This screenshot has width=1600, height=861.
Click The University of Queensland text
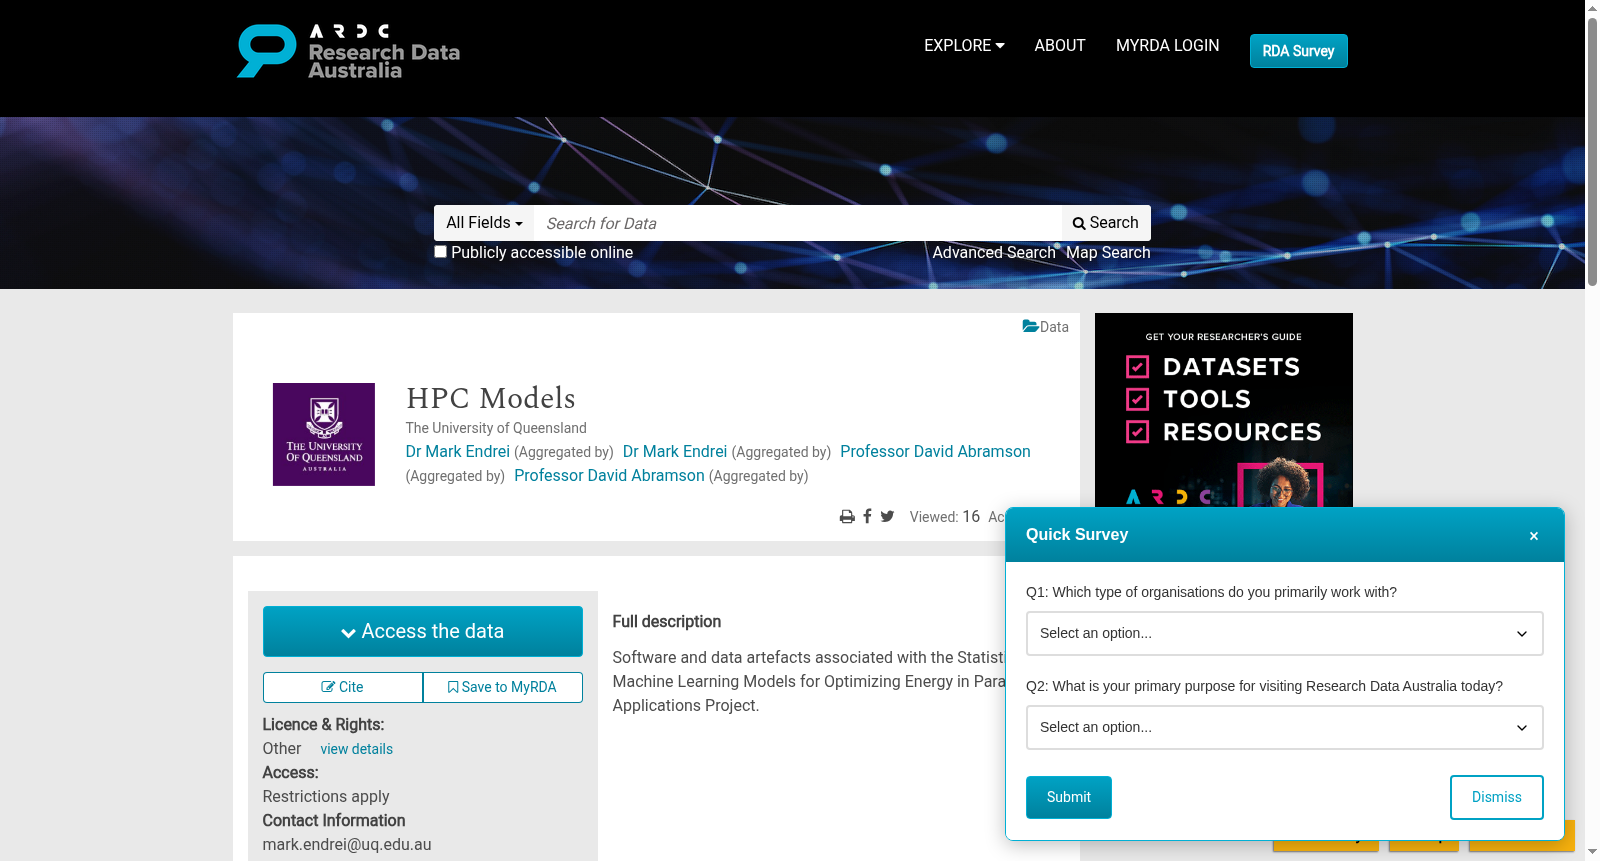[496, 428]
